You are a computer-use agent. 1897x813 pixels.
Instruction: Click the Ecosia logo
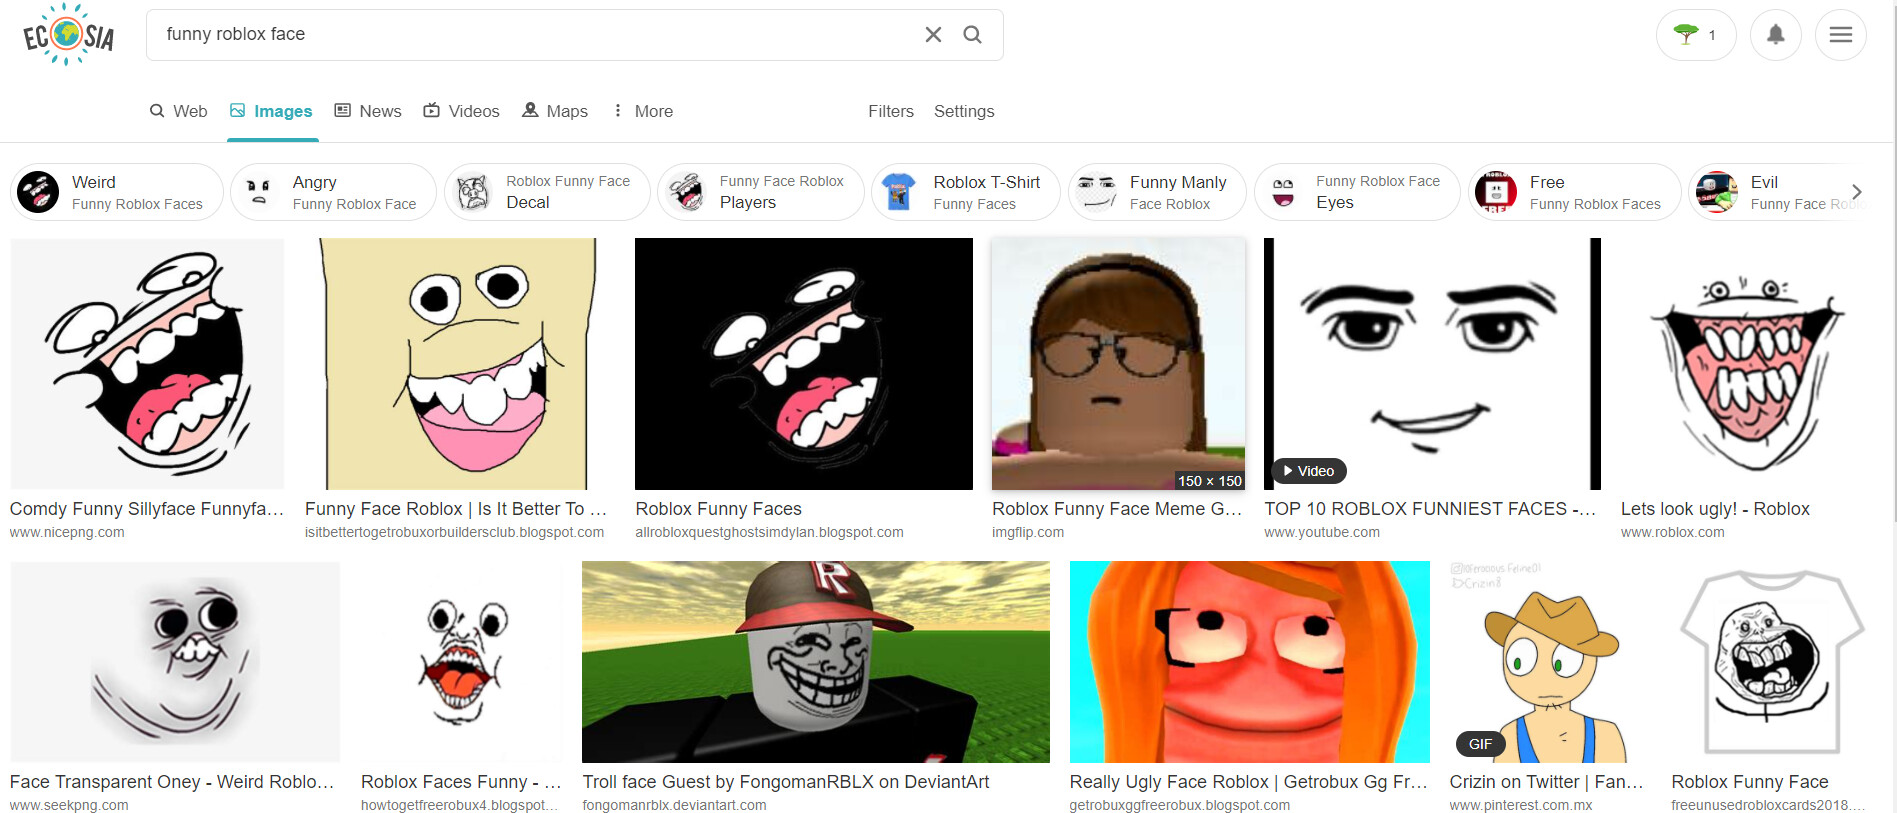click(x=68, y=35)
